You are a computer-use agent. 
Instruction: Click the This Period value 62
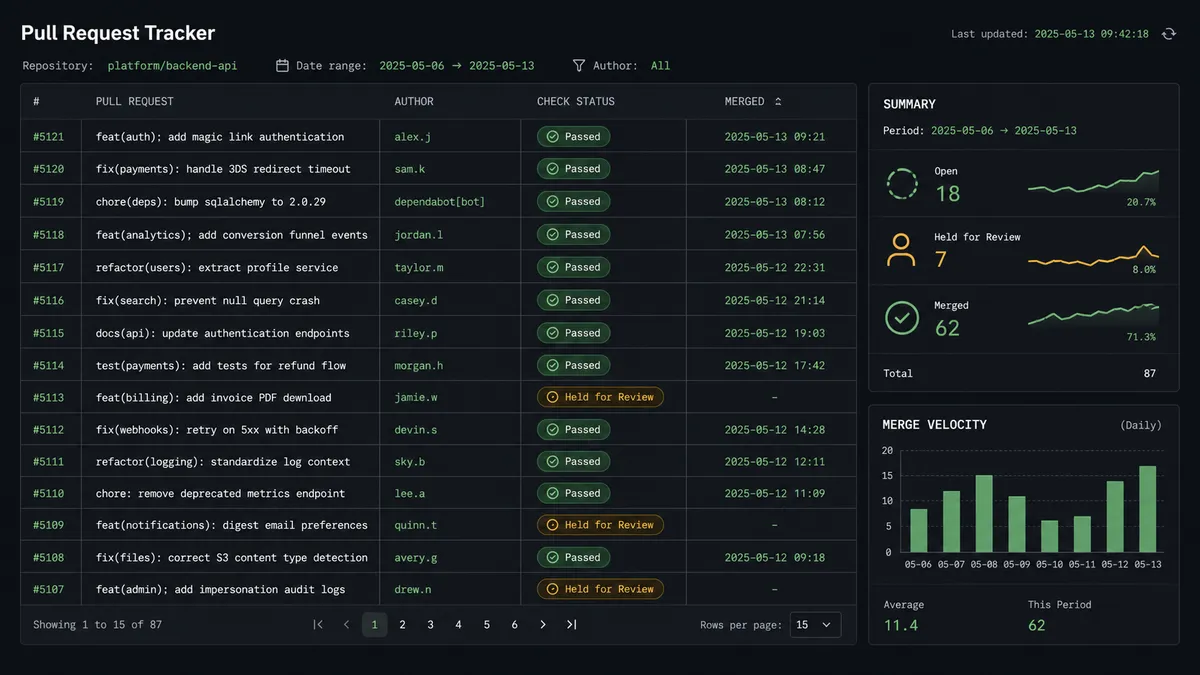(x=1037, y=625)
